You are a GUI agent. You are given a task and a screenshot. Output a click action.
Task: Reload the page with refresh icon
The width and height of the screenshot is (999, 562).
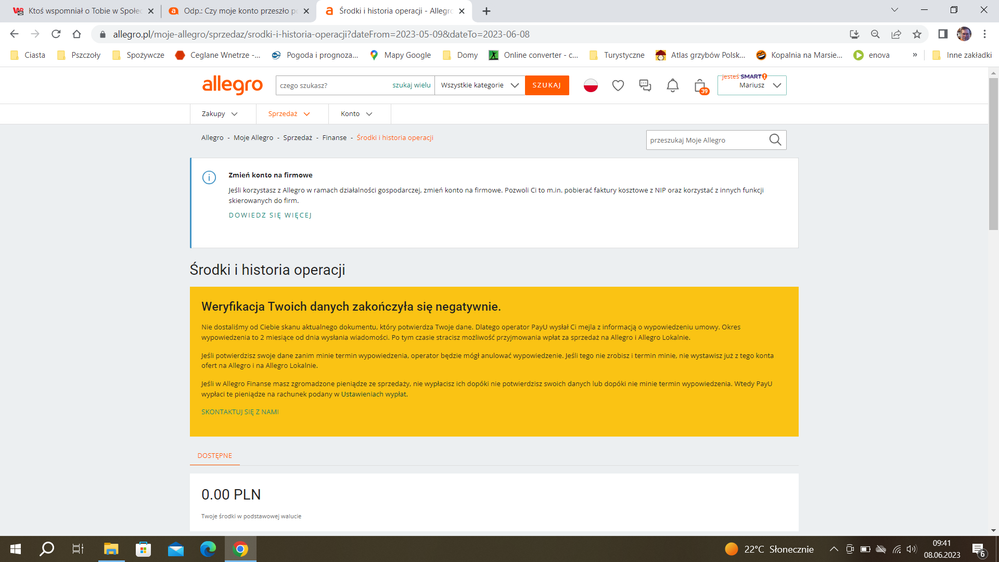pyautogui.click(x=56, y=34)
